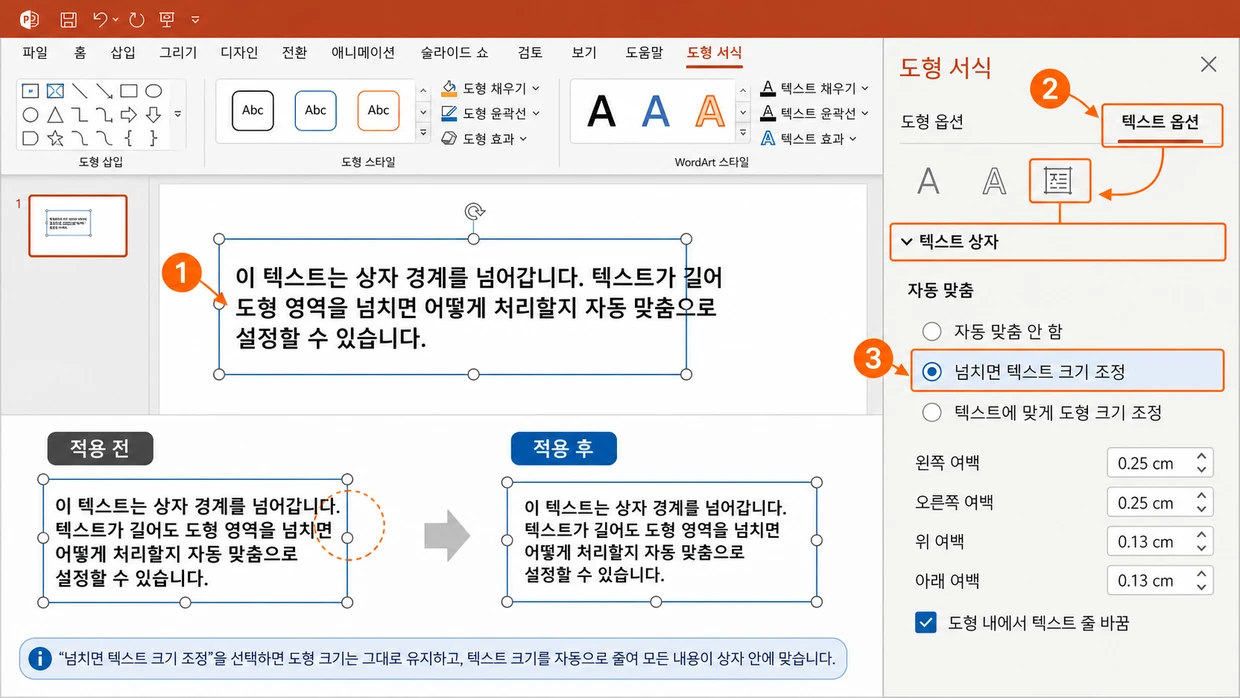Select the down block arrow shape
1240x698 pixels.
pyautogui.click(x=153, y=114)
